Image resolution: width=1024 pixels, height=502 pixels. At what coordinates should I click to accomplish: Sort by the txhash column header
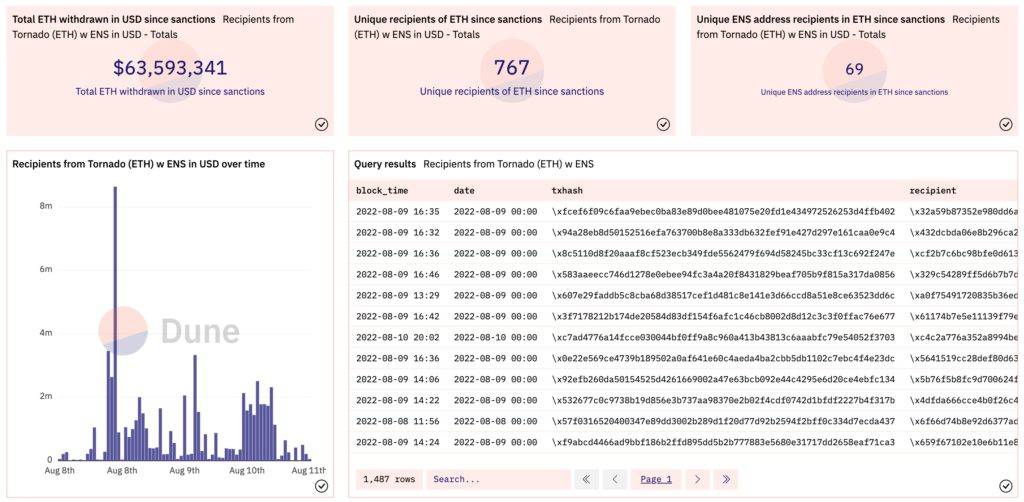[x=568, y=190]
